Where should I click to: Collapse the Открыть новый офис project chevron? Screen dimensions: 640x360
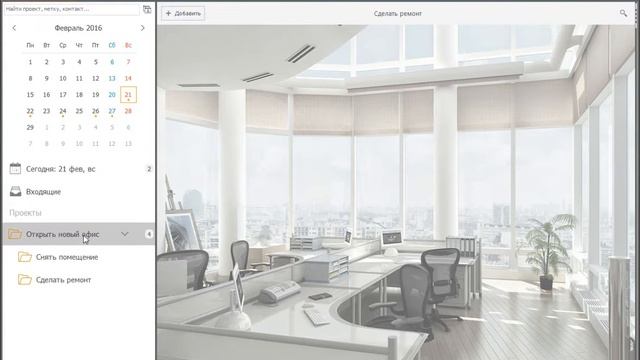[x=124, y=234]
